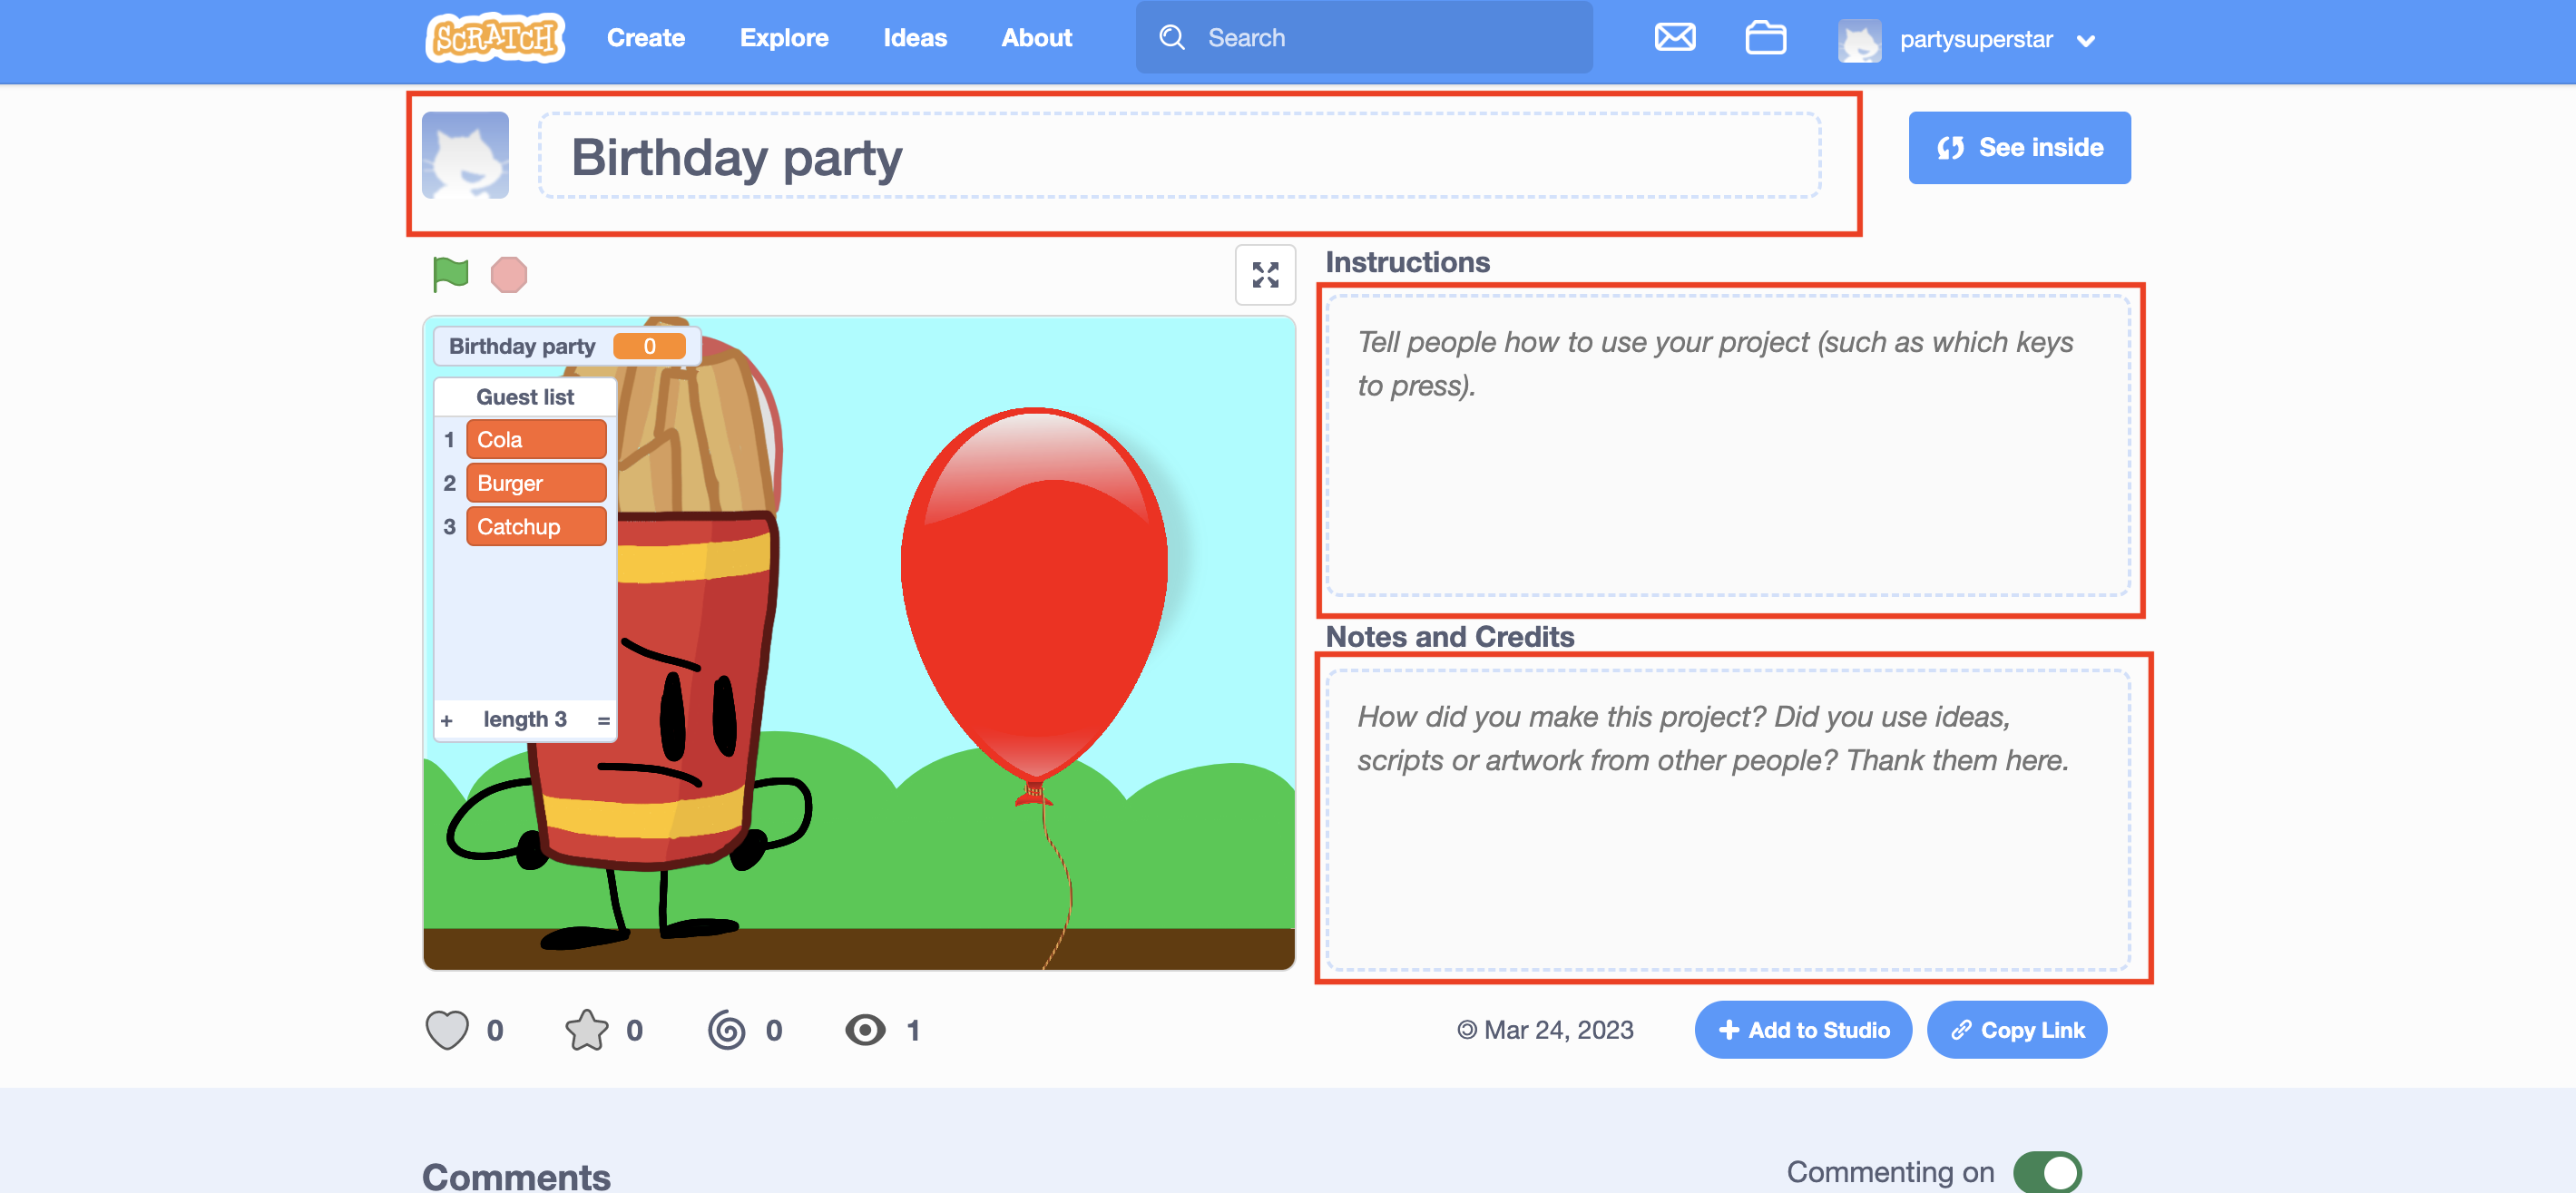Expand the partysuperstar account dropdown arrow

tap(2086, 41)
